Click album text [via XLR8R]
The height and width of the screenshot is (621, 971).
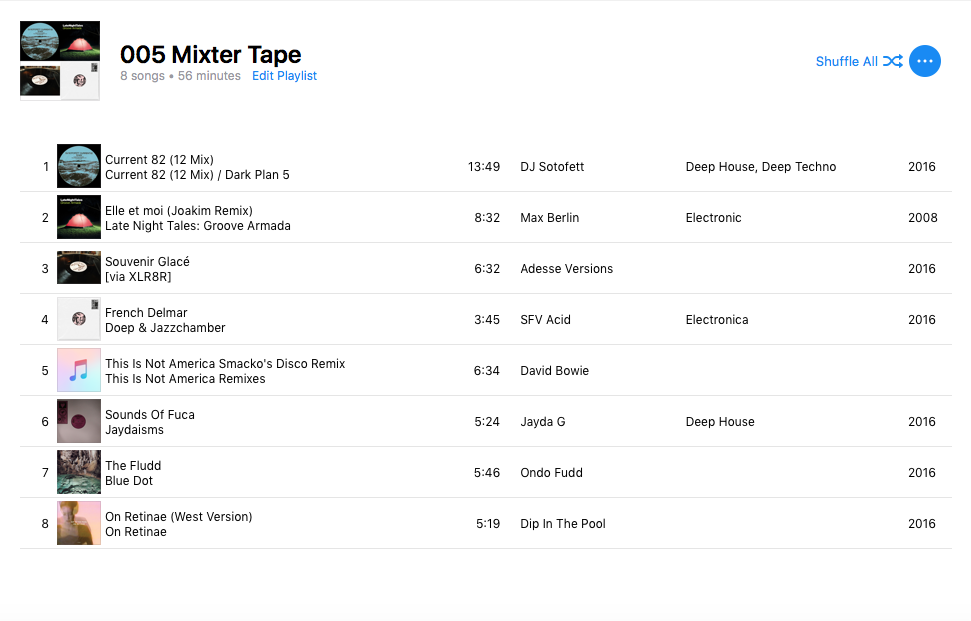tap(137, 277)
